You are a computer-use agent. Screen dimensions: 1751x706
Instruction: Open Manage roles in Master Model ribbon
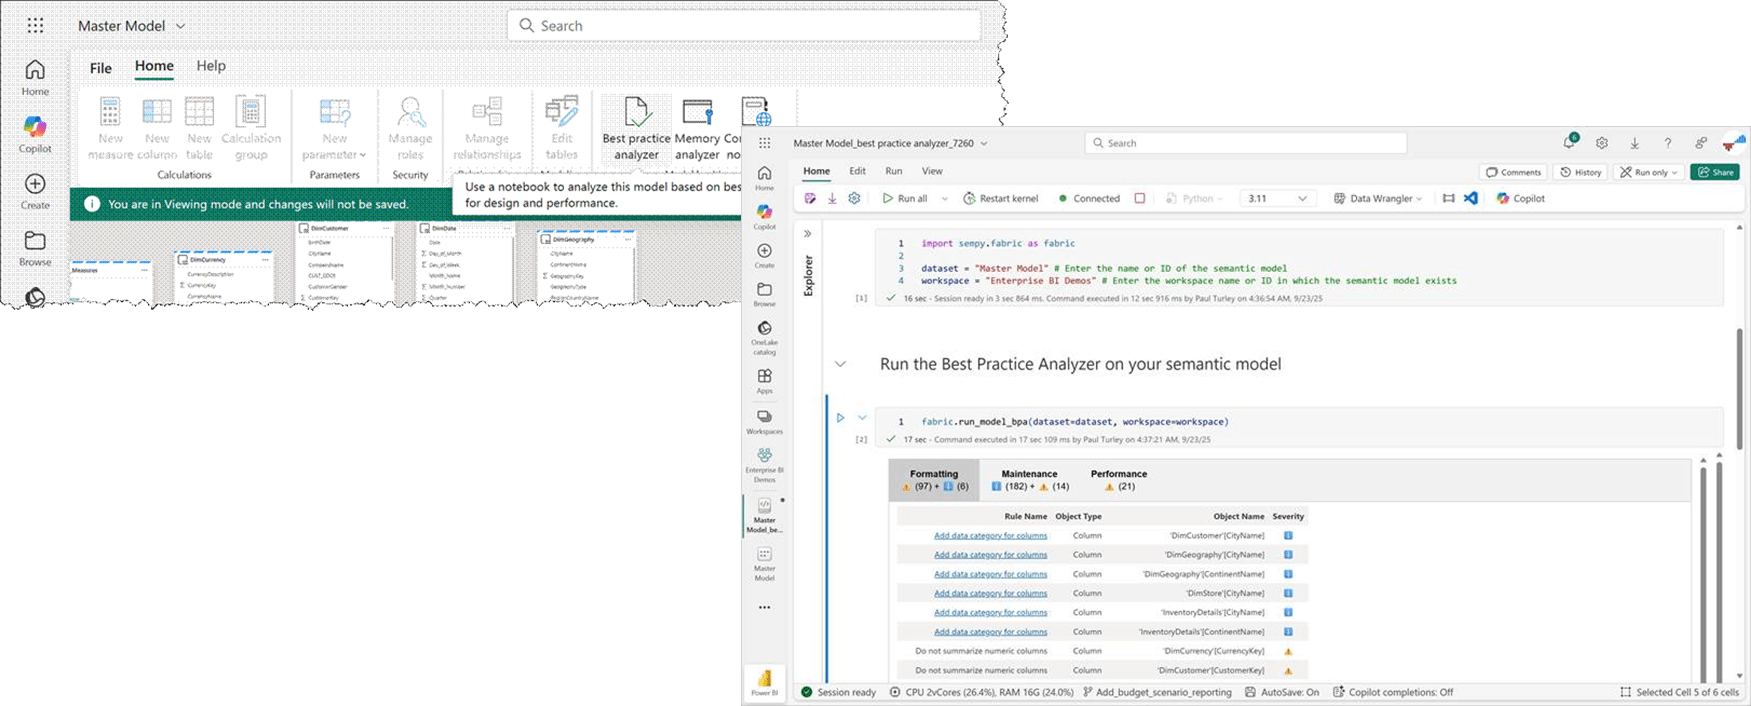[410, 128]
